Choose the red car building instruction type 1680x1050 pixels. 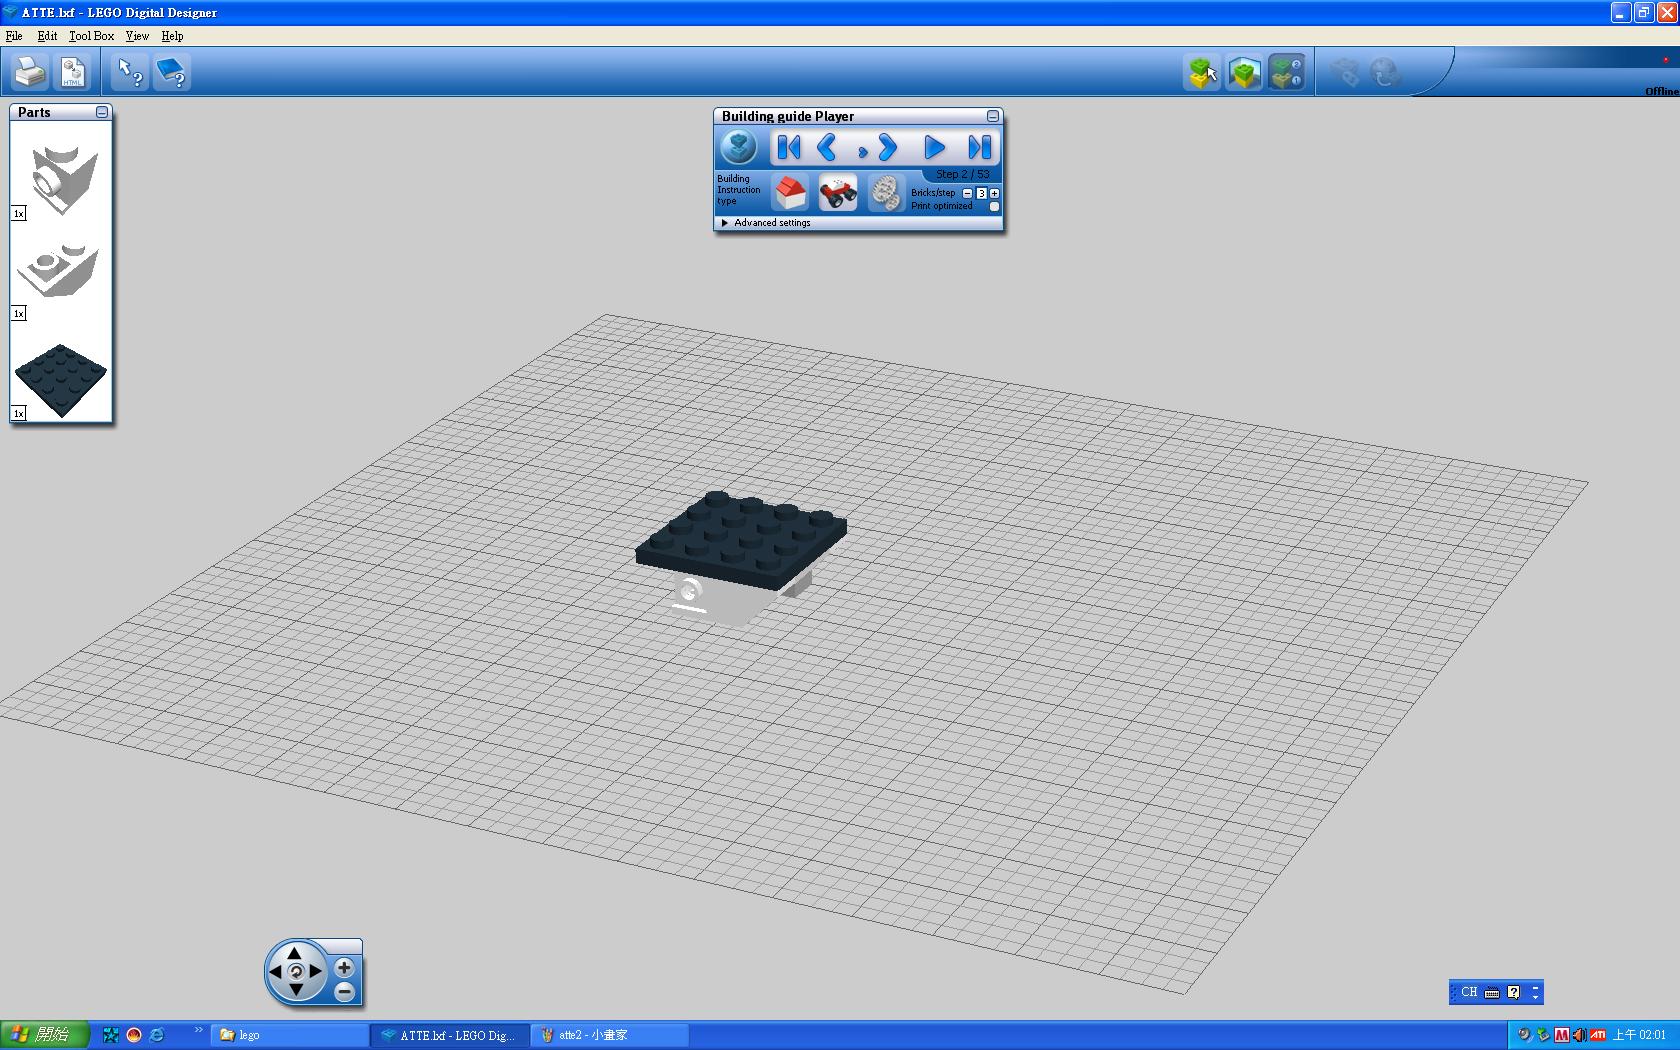tap(838, 192)
